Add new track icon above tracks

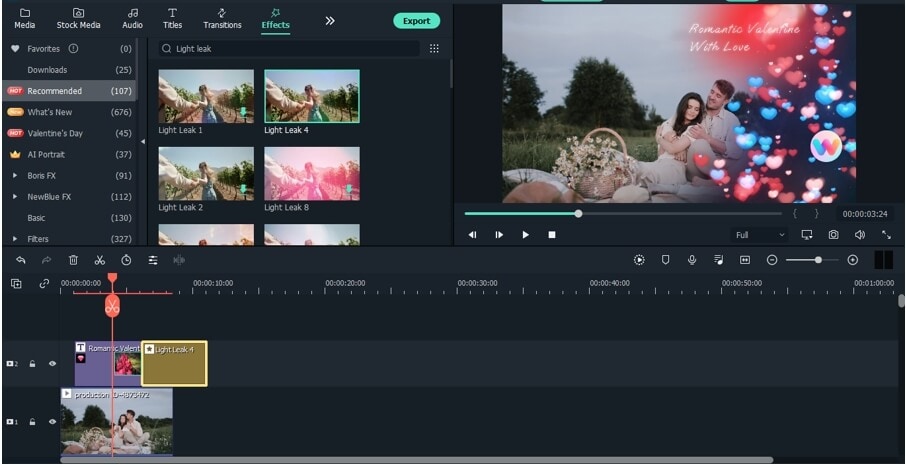point(16,284)
